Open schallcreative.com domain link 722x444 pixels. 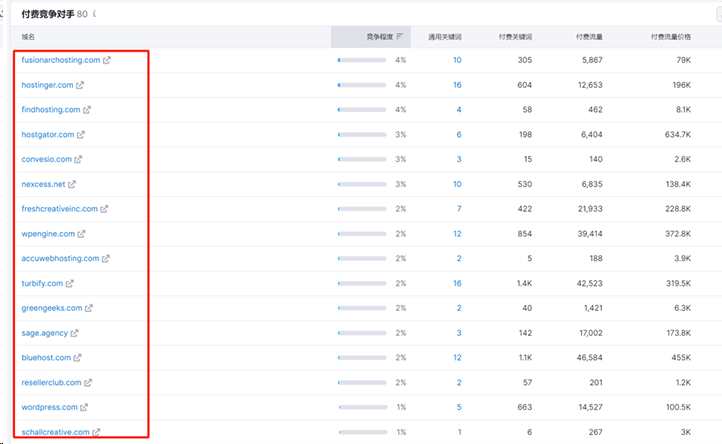(x=55, y=432)
